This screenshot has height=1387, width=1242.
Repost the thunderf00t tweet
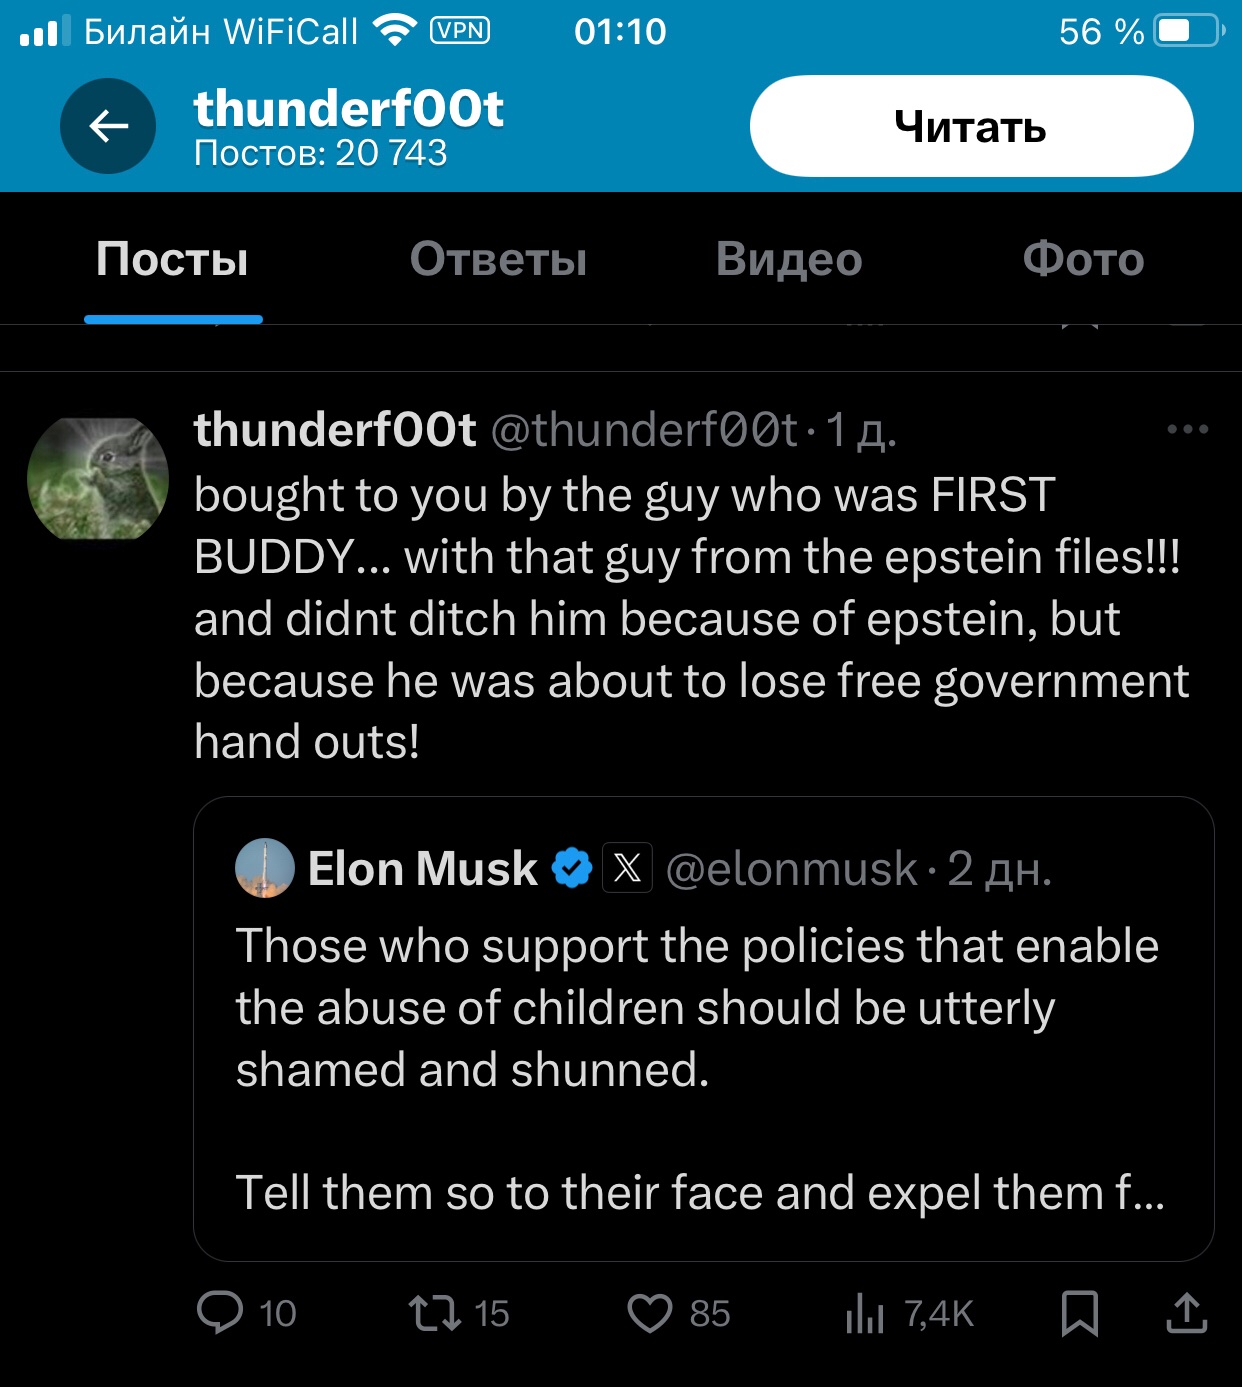point(435,1312)
